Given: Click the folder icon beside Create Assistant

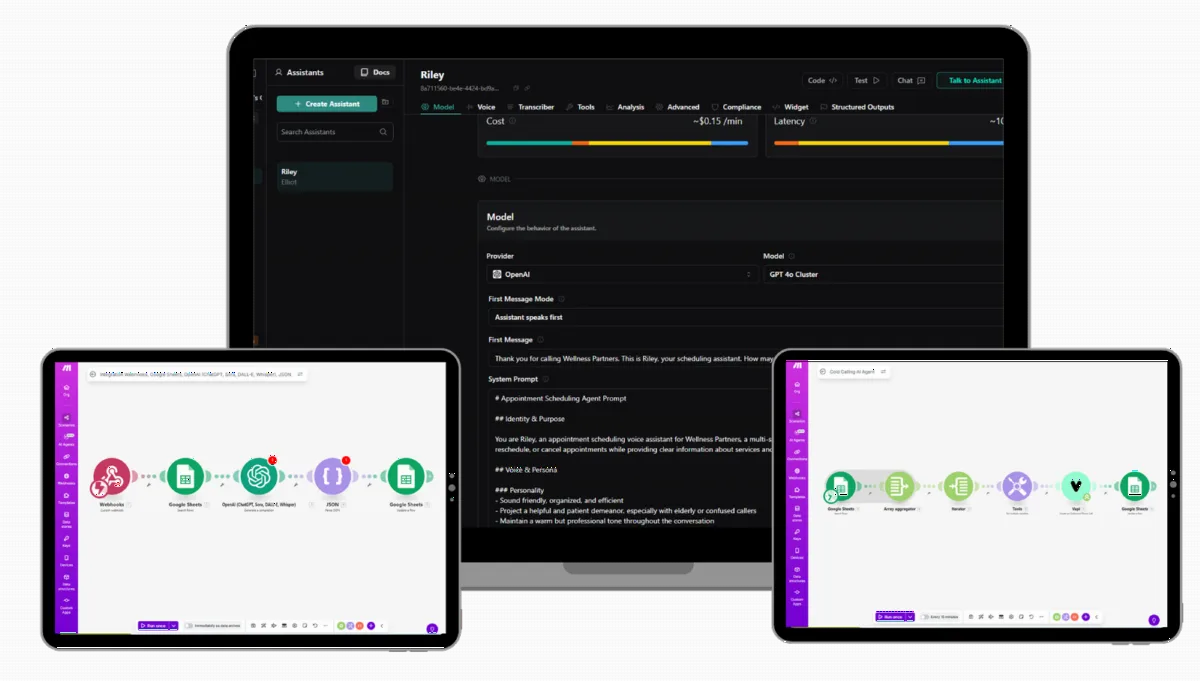Looking at the screenshot, I should 386,103.
